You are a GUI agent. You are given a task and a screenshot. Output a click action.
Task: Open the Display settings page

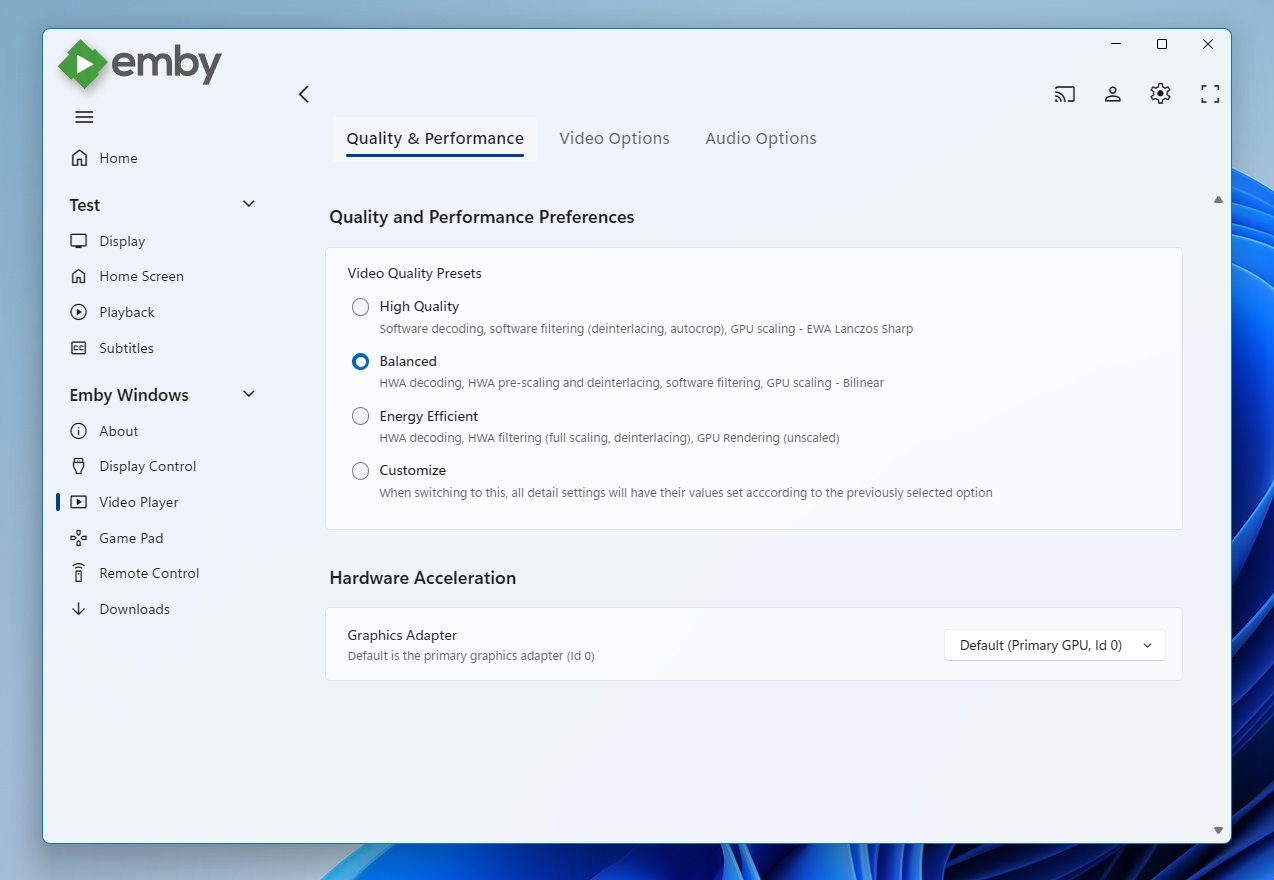[x=122, y=241]
